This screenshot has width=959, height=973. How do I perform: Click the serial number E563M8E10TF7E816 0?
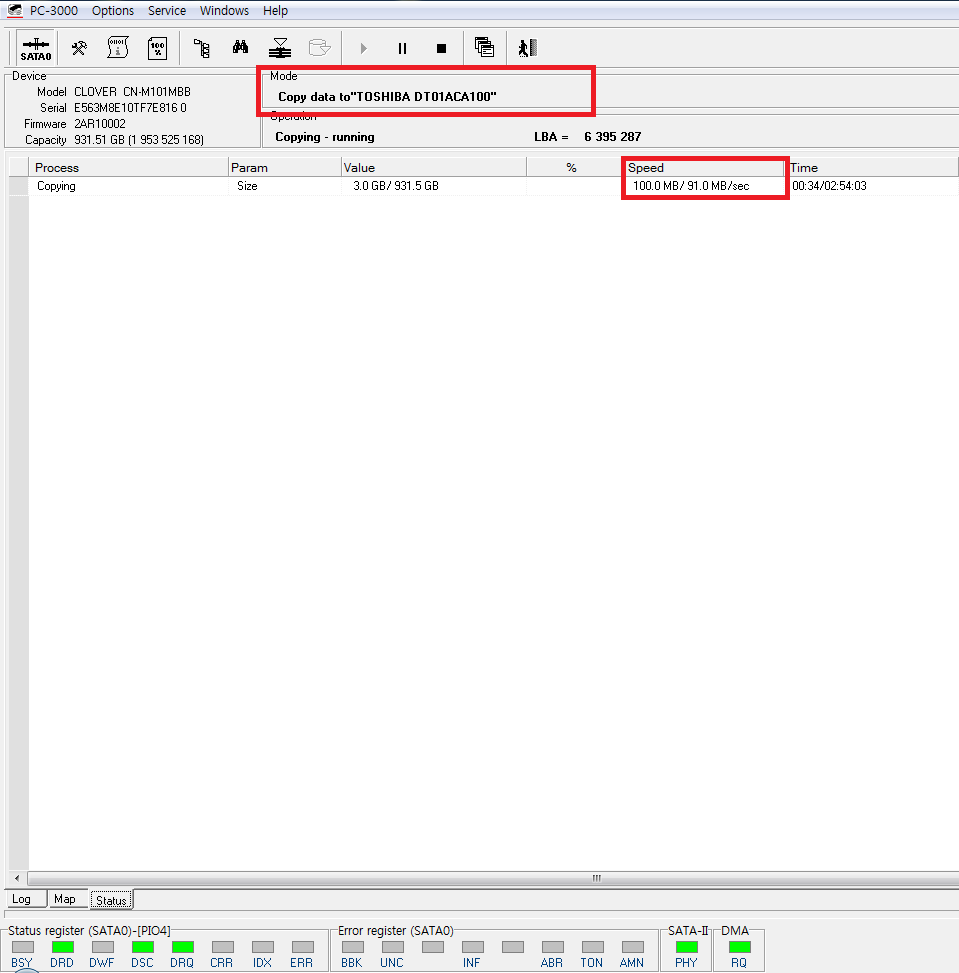(130, 108)
